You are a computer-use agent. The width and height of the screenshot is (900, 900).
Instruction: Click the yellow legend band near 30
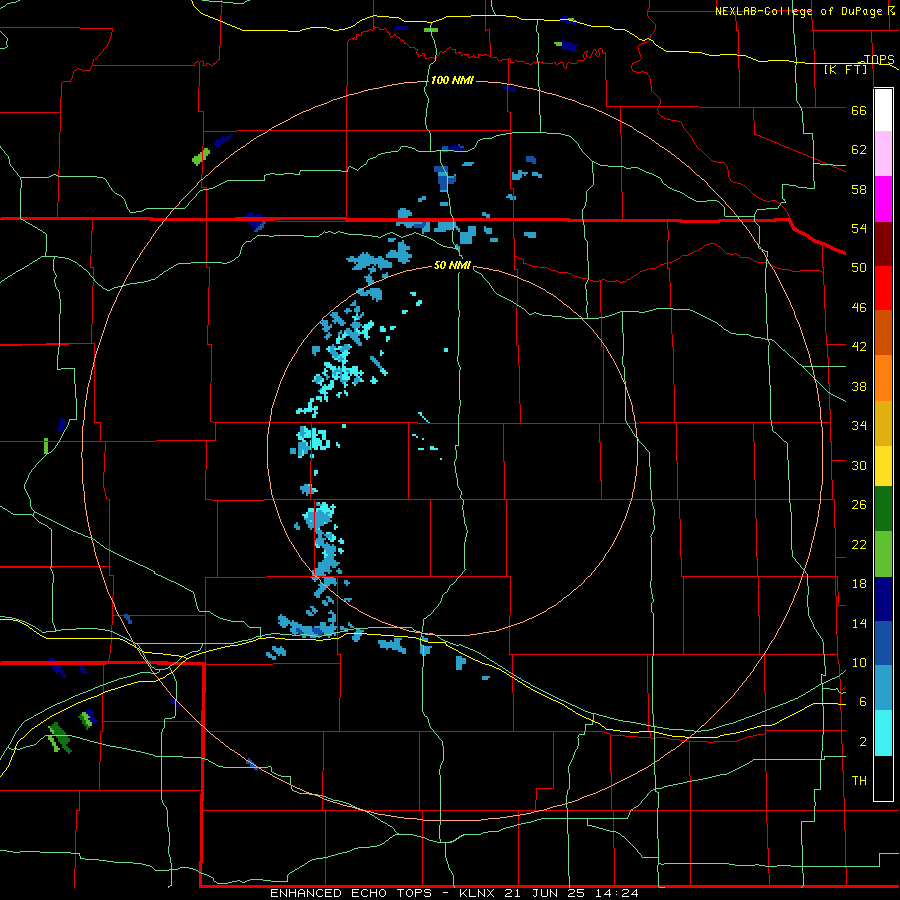pos(883,466)
